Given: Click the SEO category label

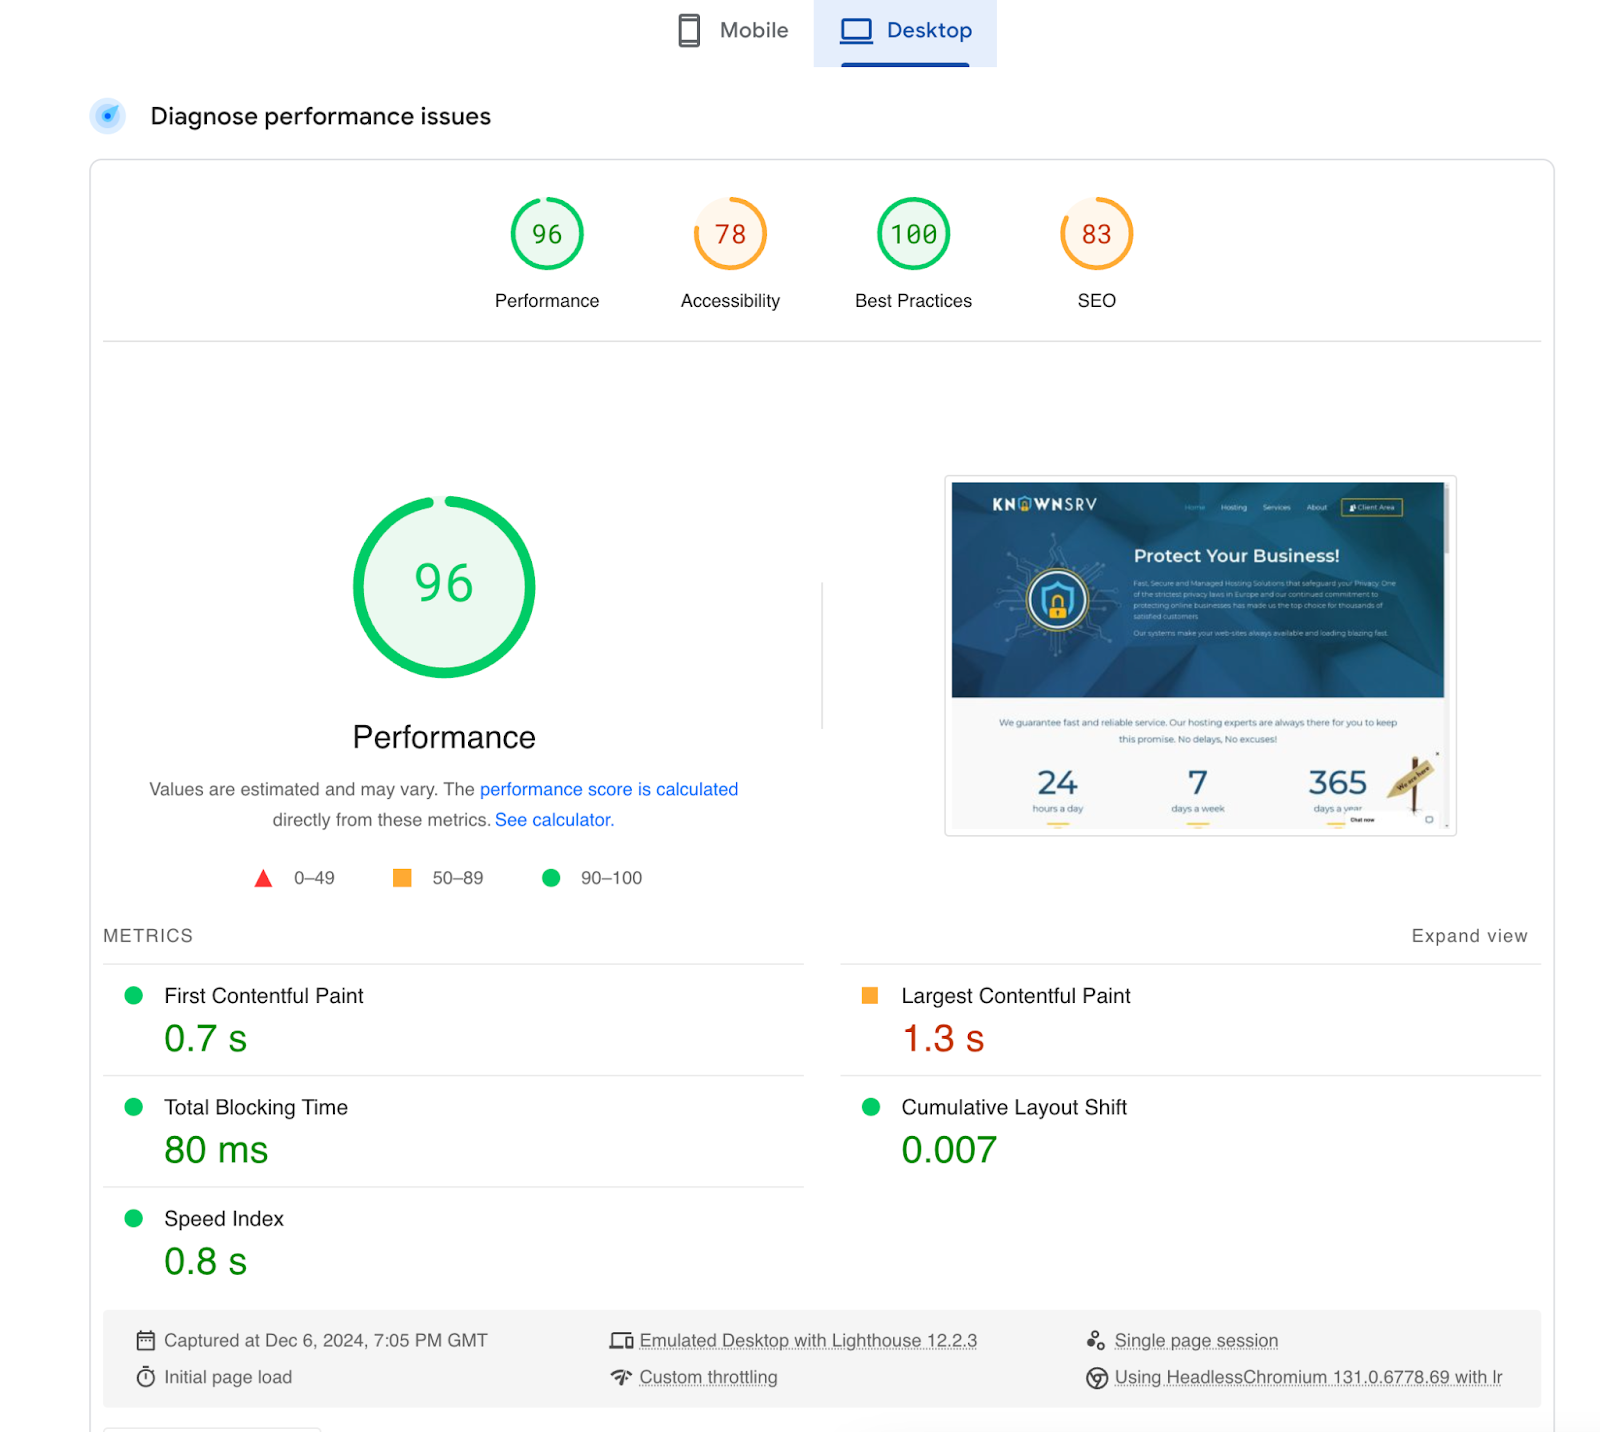Looking at the screenshot, I should [1096, 301].
